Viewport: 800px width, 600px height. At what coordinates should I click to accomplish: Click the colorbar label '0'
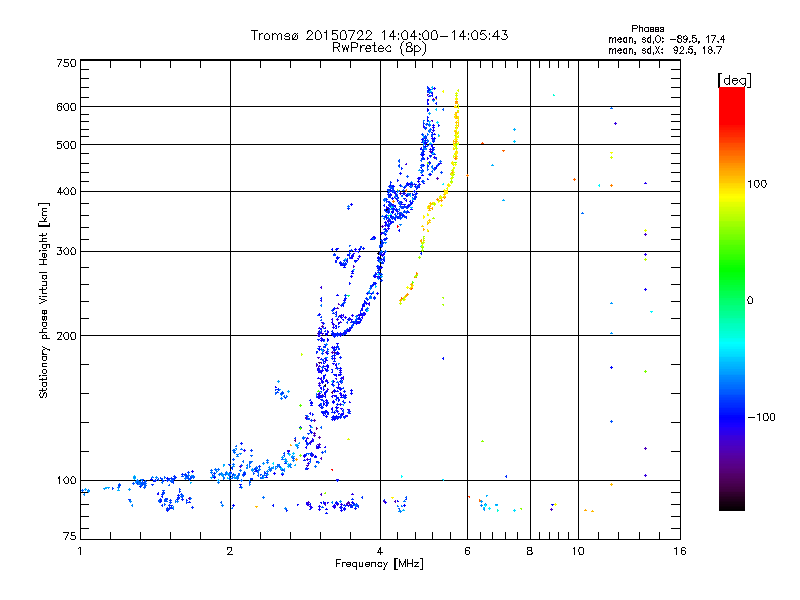(x=750, y=301)
